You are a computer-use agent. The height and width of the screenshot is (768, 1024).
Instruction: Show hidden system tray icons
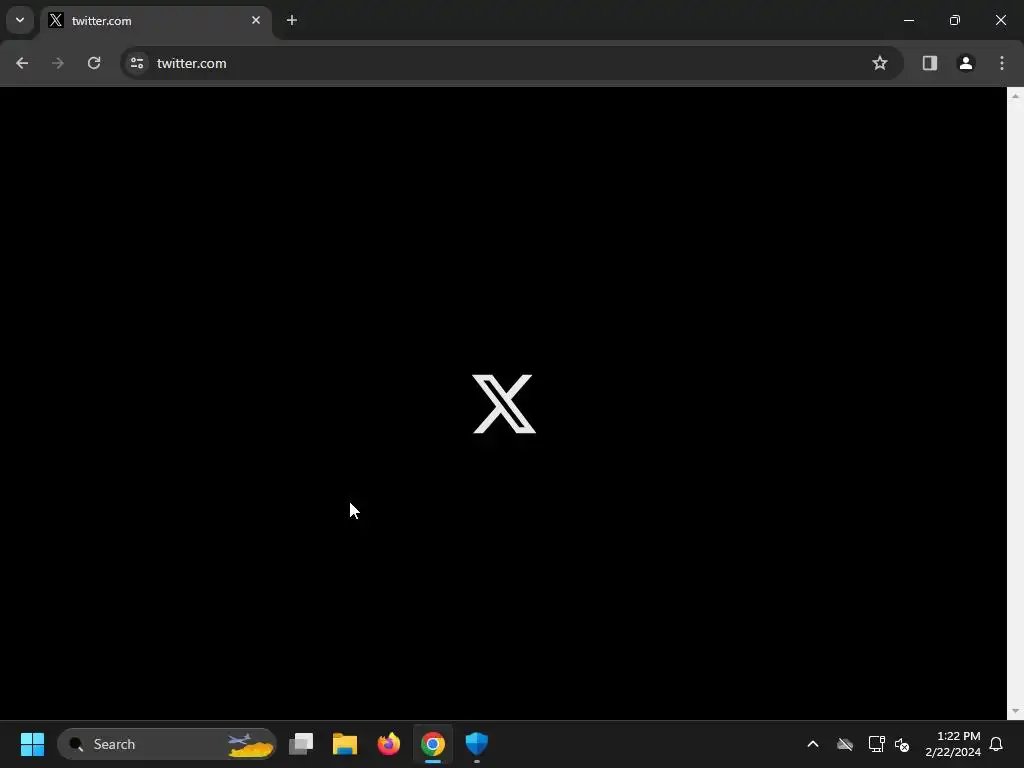click(813, 744)
